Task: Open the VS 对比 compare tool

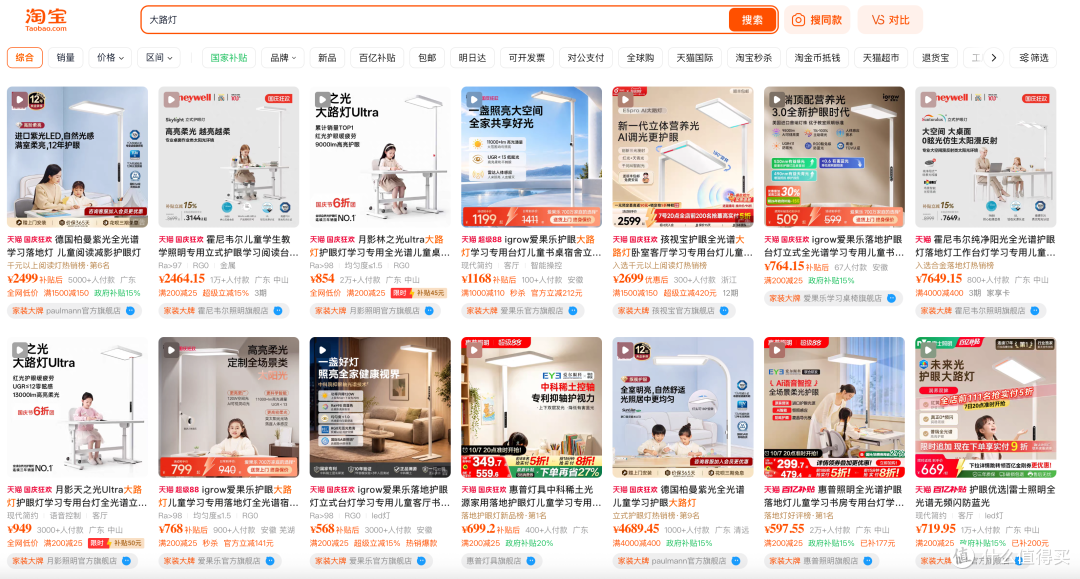Action: 890,20
